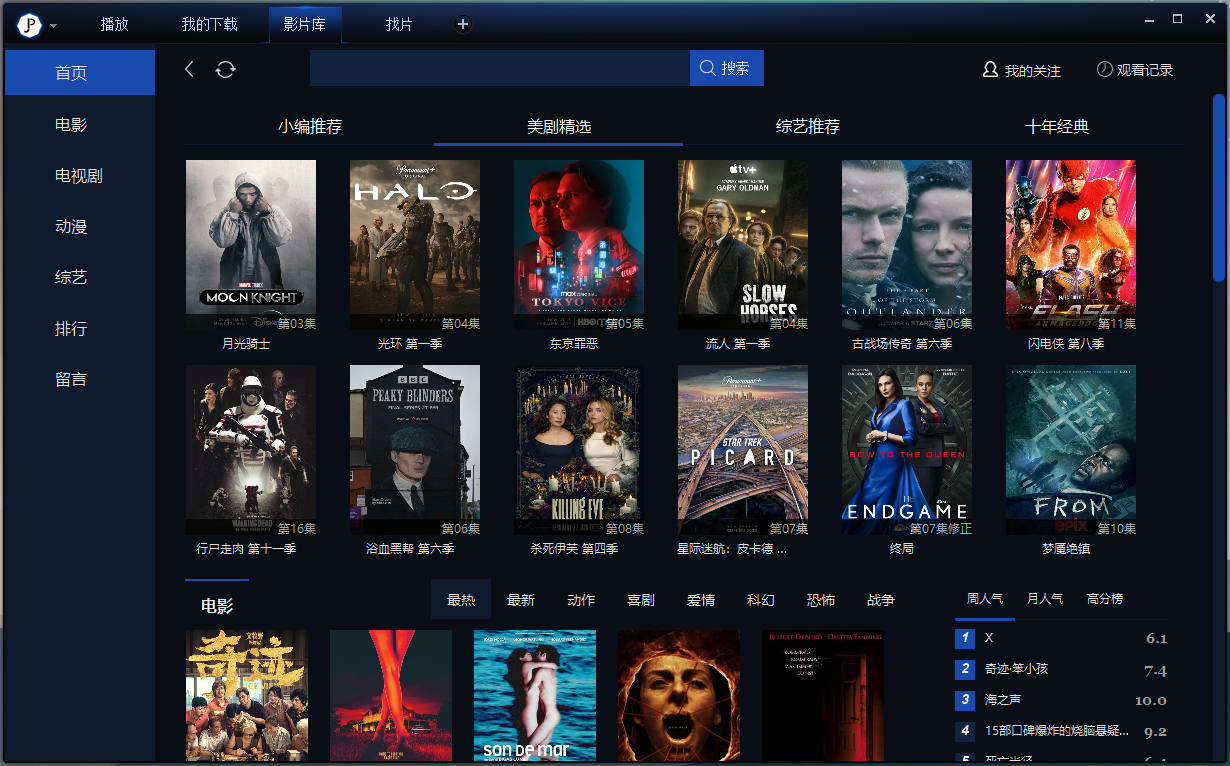Open 十年经典 category tab
Screen dimensions: 1230x766
click(1057, 127)
